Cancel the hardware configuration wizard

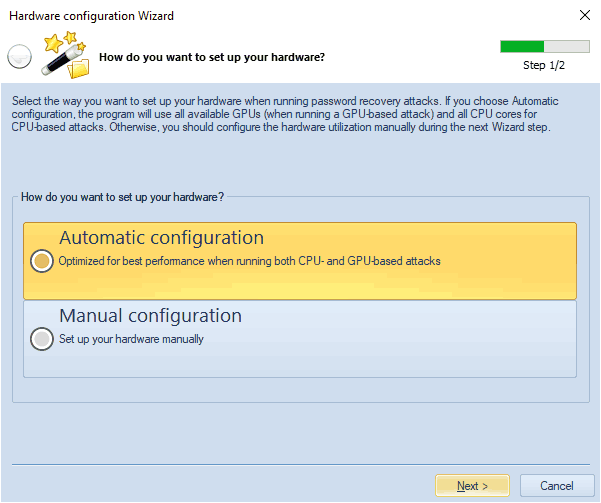557,486
